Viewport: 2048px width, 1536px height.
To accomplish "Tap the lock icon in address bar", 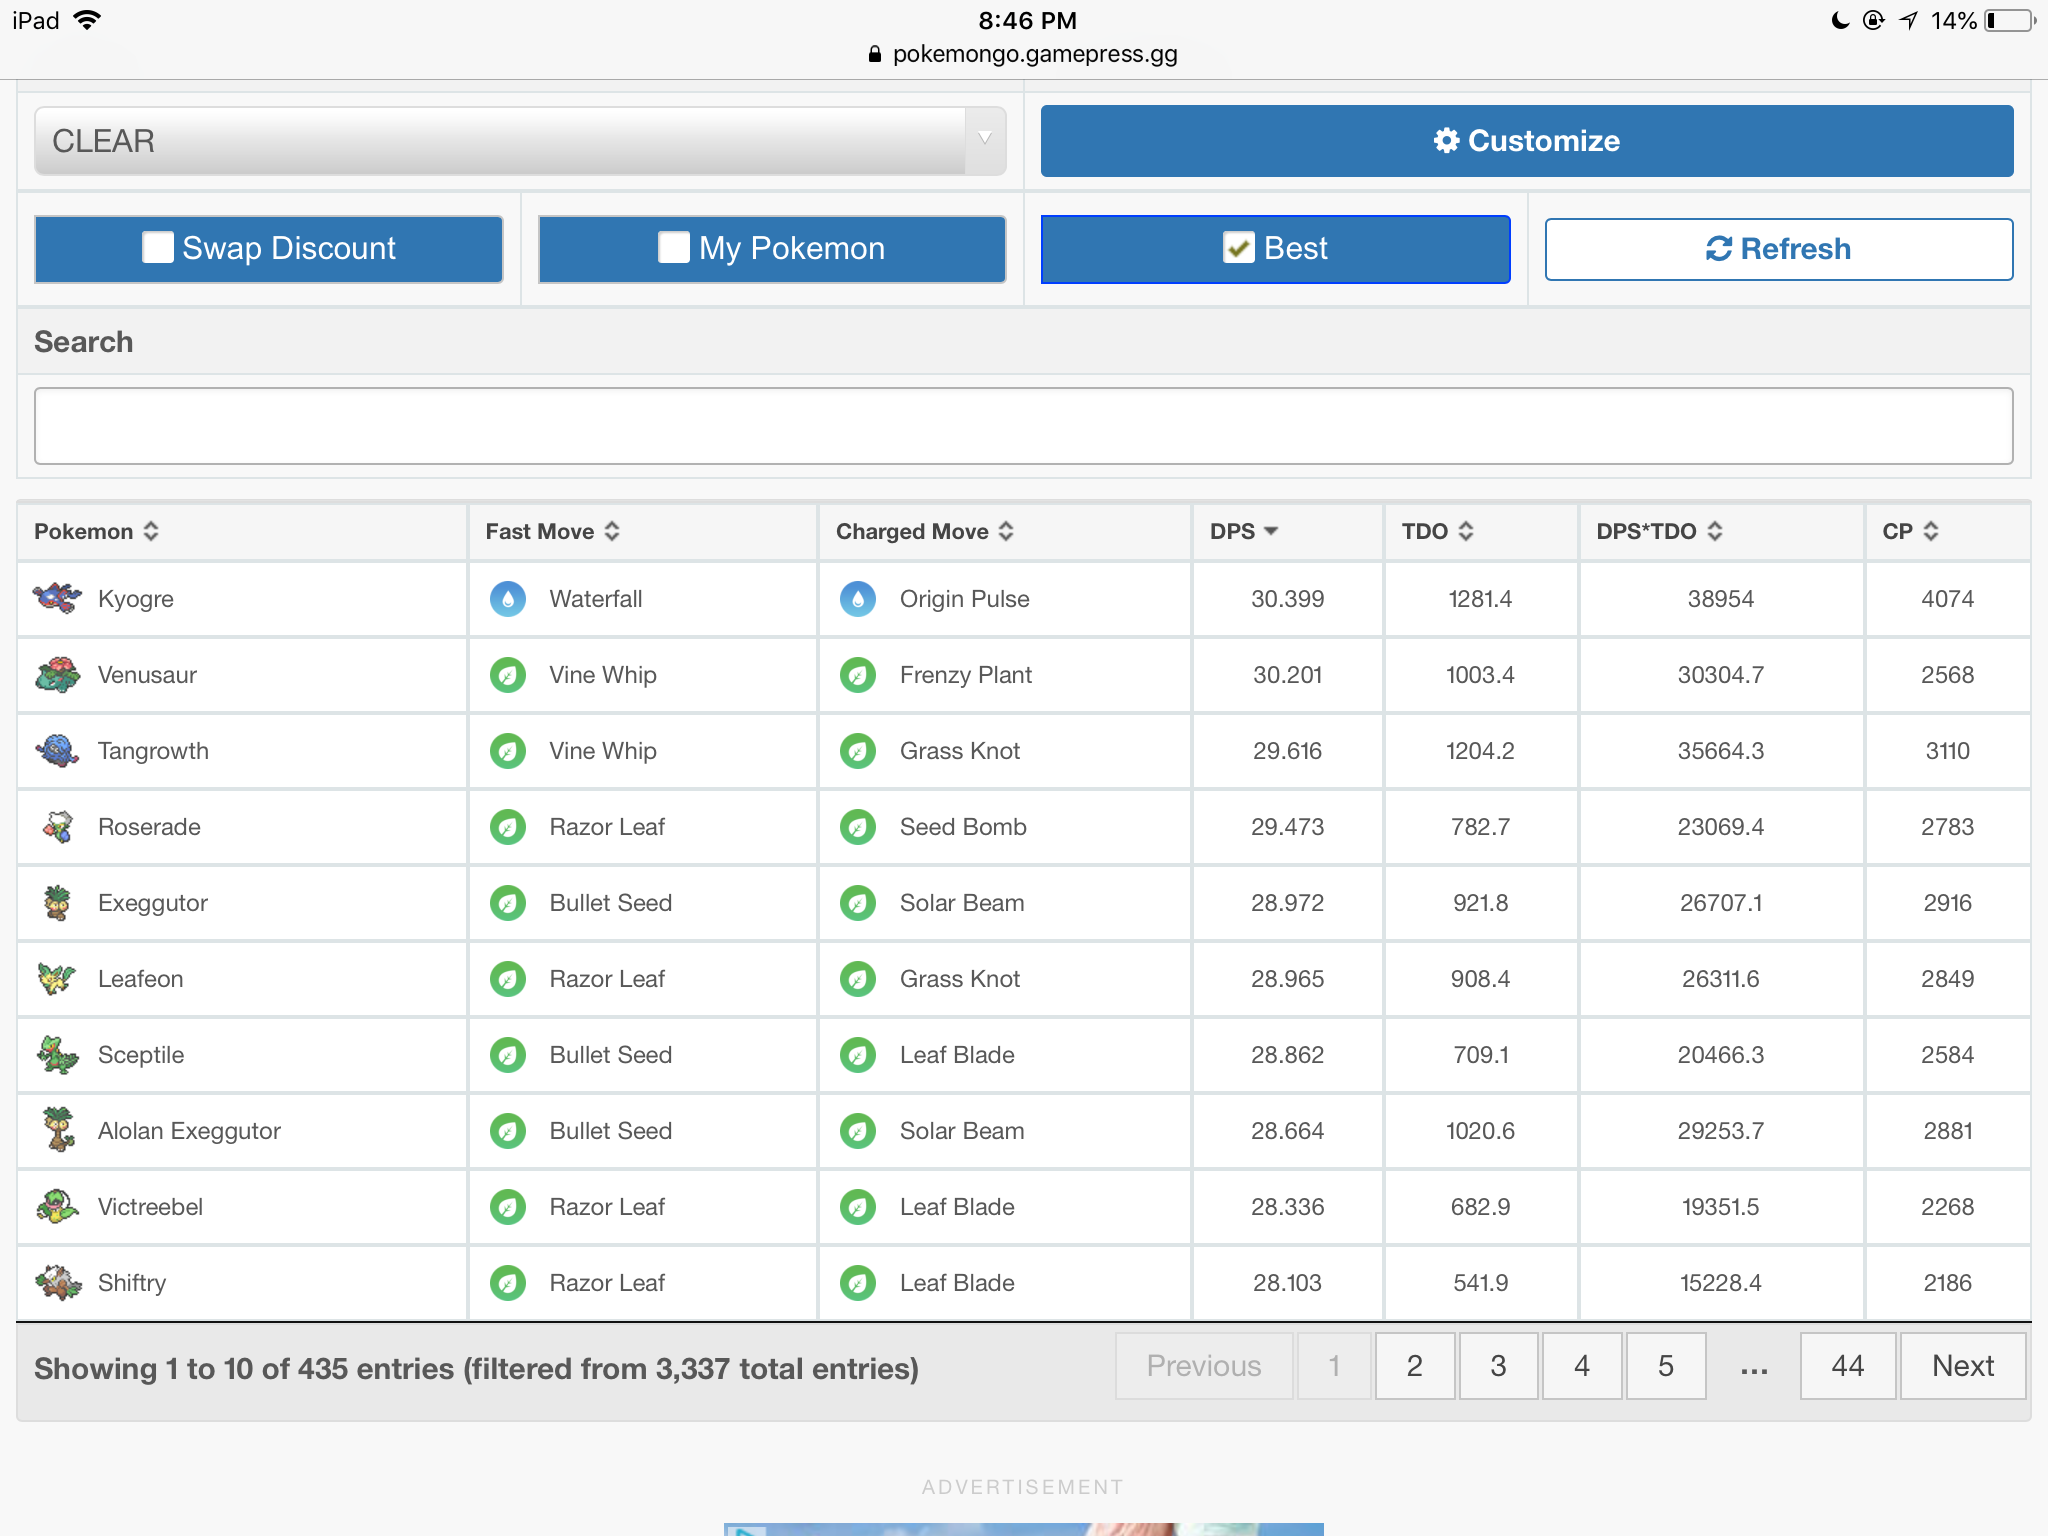I will point(875,54).
